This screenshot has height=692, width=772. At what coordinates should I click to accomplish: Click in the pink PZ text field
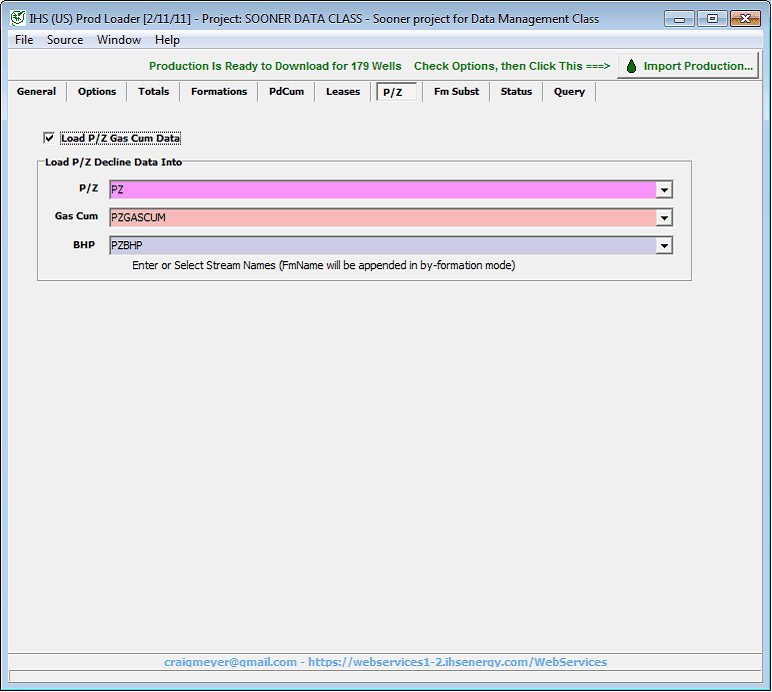(380, 190)
